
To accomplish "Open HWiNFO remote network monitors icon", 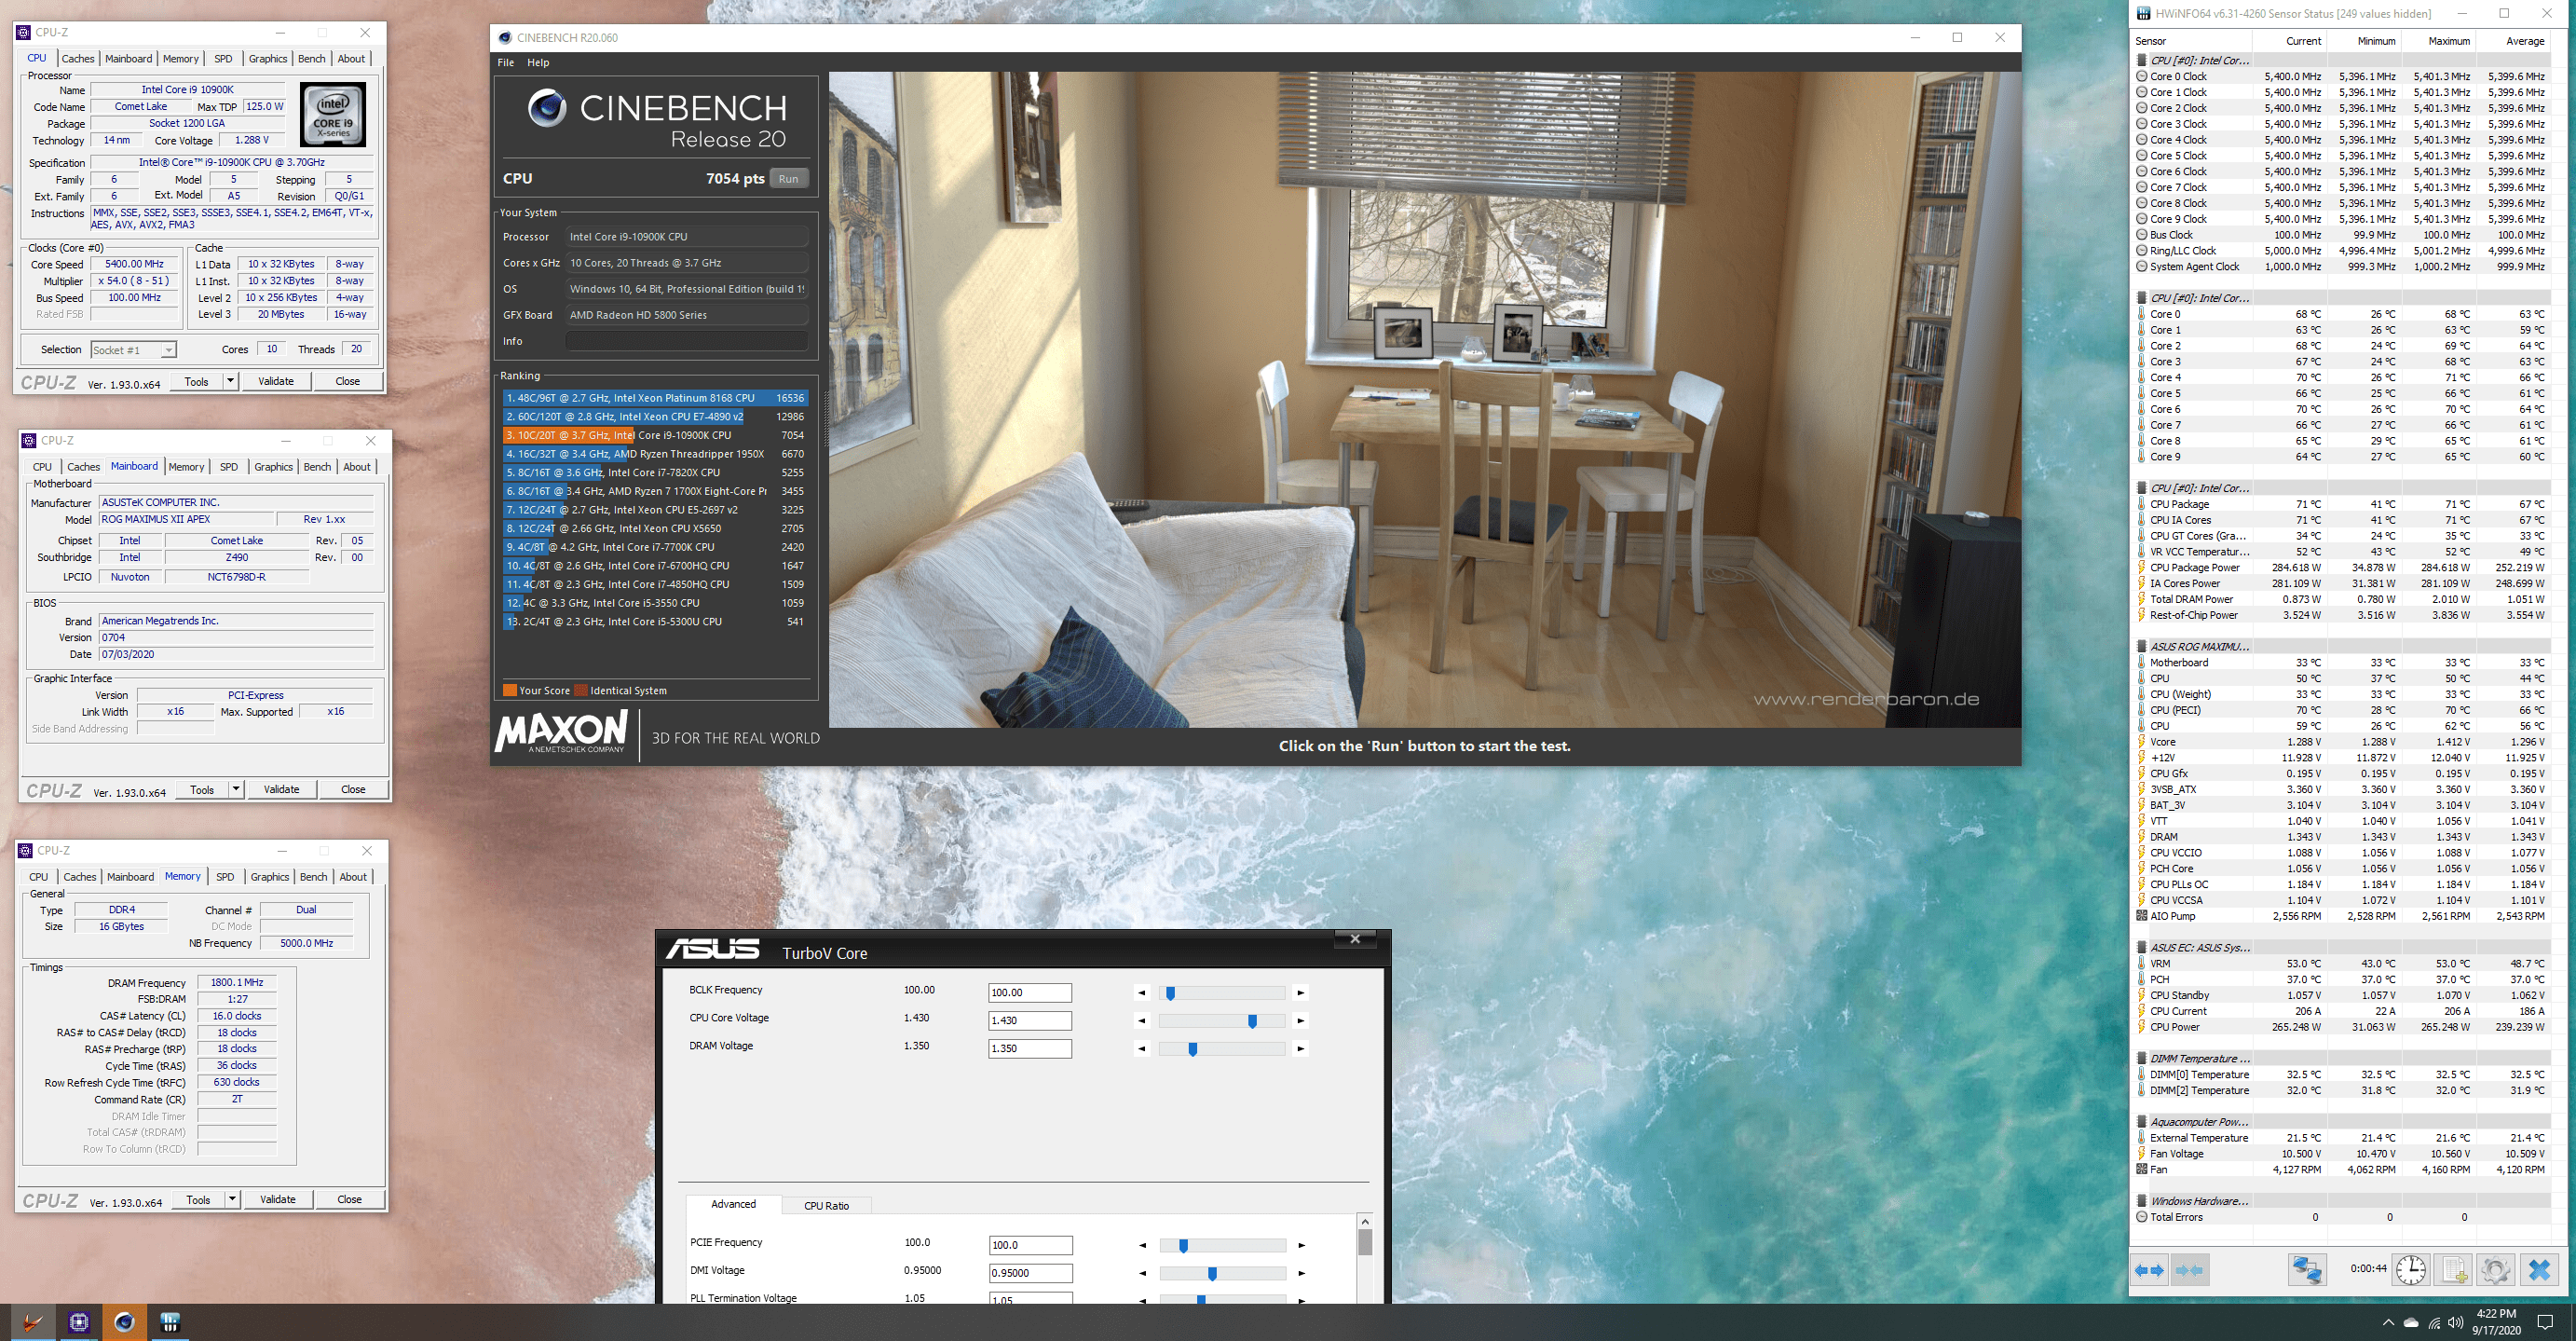I will (2307, 1270).
